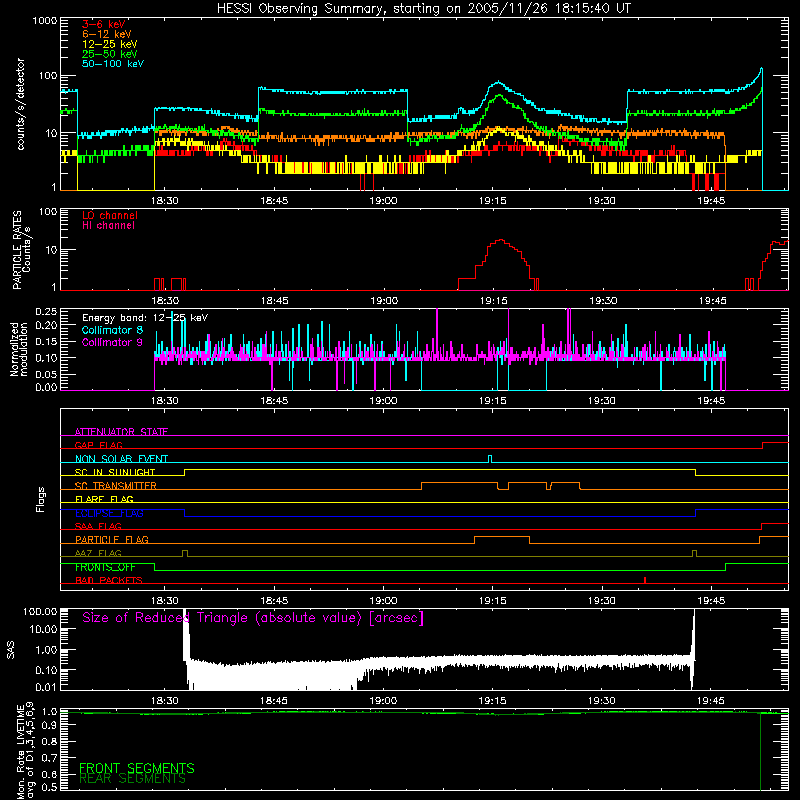
Task: Select the cyan '50-100 keV' legend entry
Action: pos(113,64)
